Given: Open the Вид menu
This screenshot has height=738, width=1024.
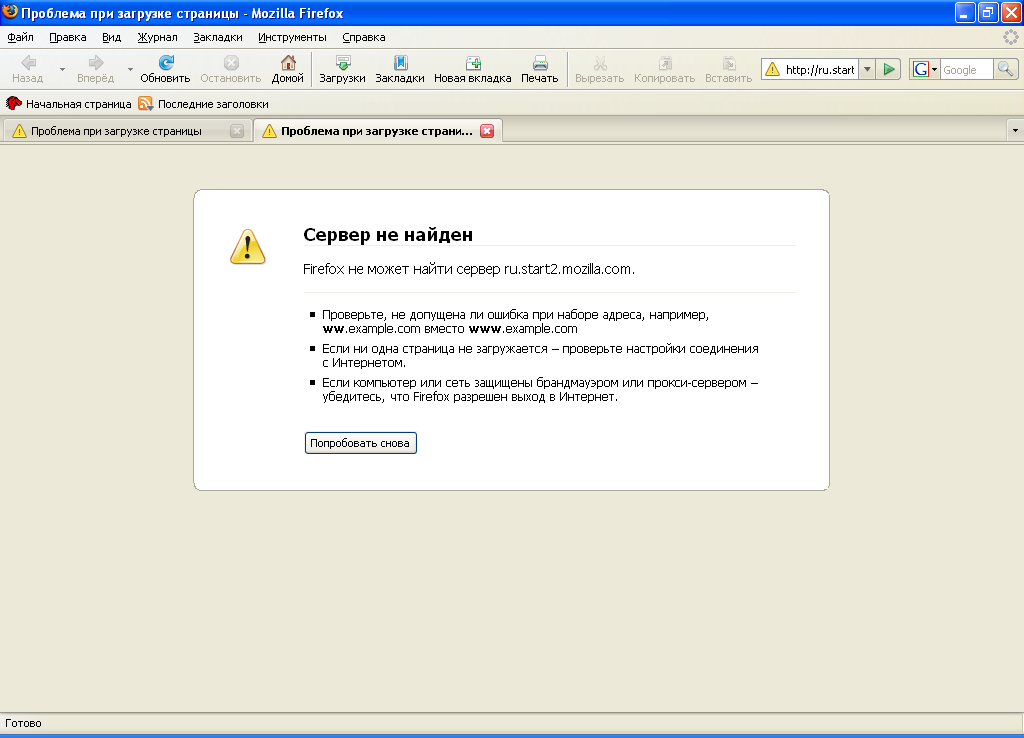Looking at the screenshot, I should point(112,37).
